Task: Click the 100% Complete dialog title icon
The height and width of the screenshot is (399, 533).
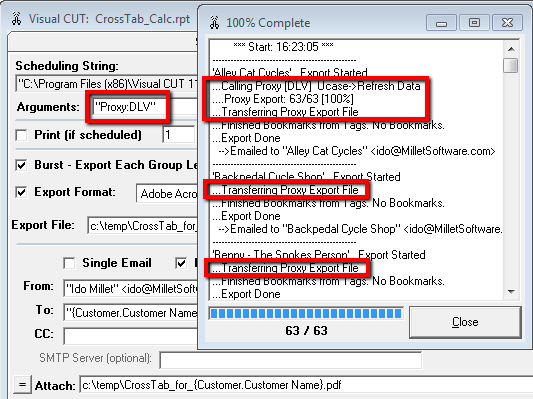Action: pyautogui.click(x=214, y=23)
